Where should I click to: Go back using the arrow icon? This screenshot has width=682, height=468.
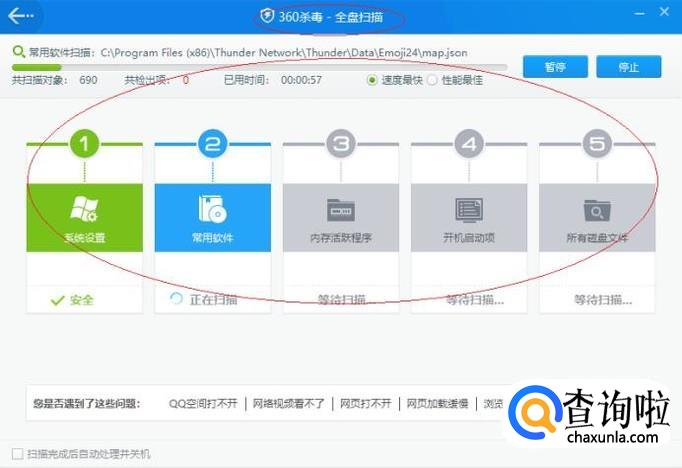20,16
